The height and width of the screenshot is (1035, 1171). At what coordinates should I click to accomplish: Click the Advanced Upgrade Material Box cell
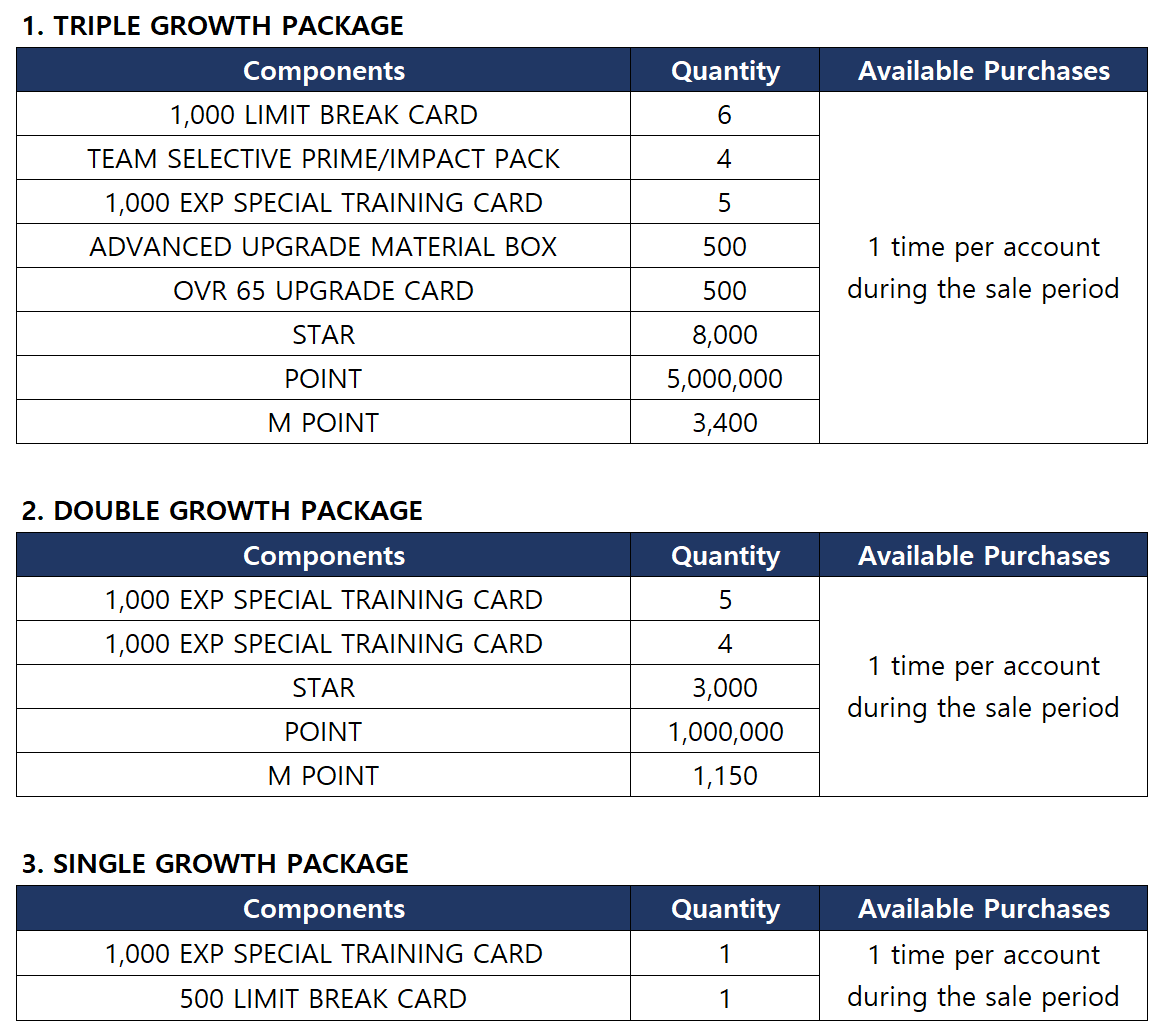(323, 247)
